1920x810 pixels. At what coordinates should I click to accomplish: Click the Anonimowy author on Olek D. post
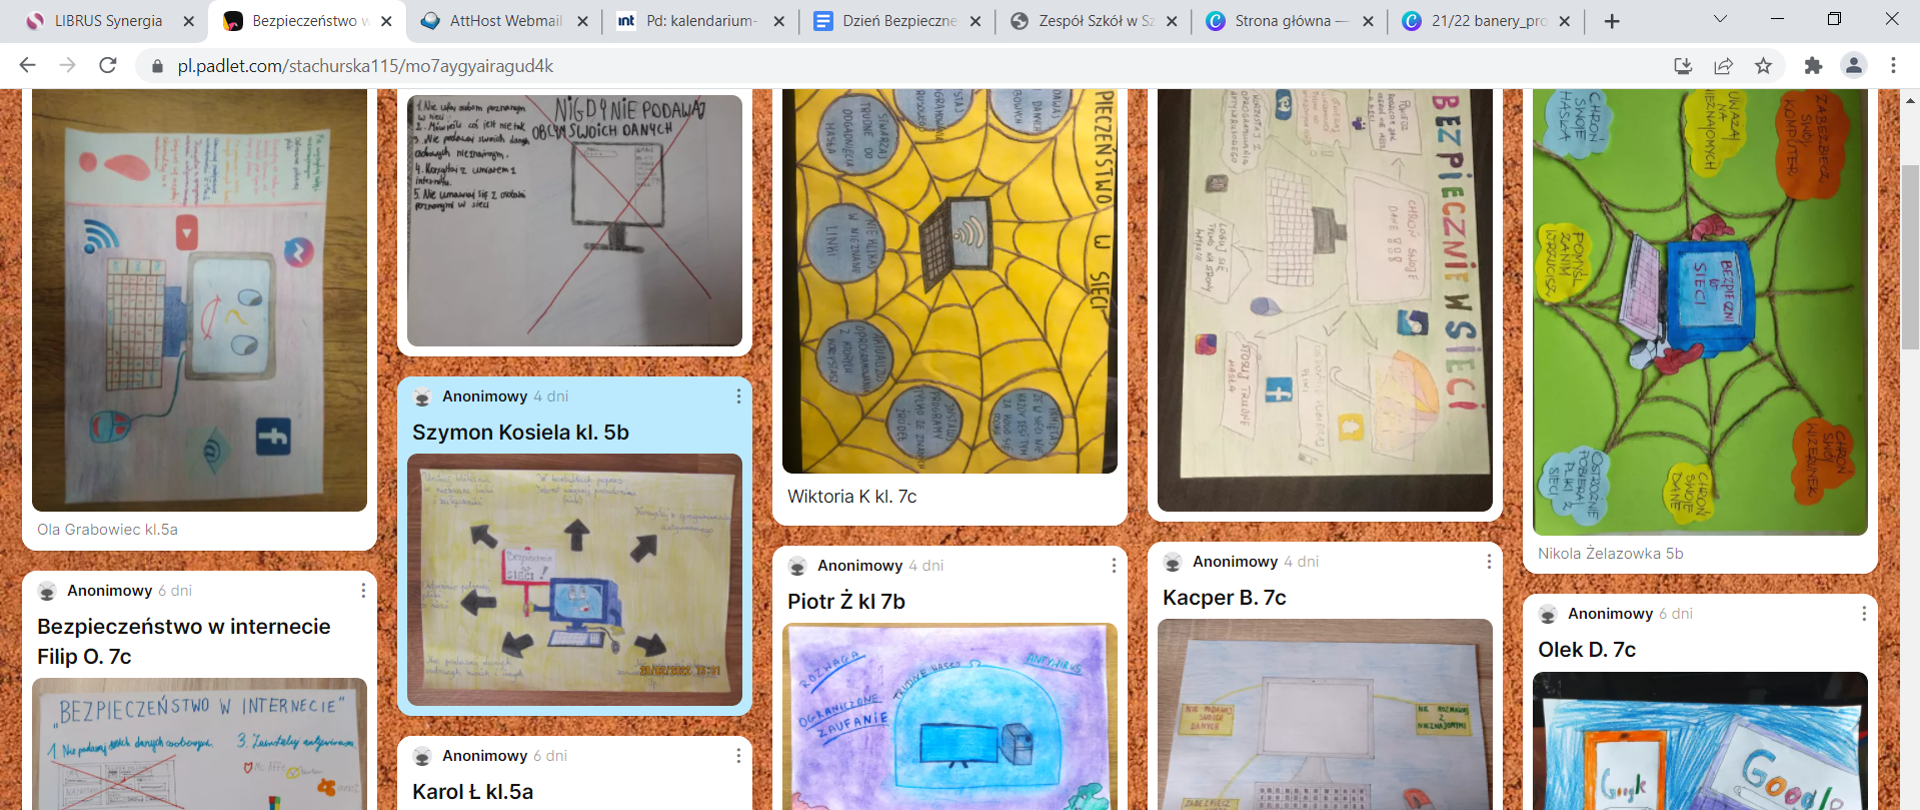(x=1610, y=614)
